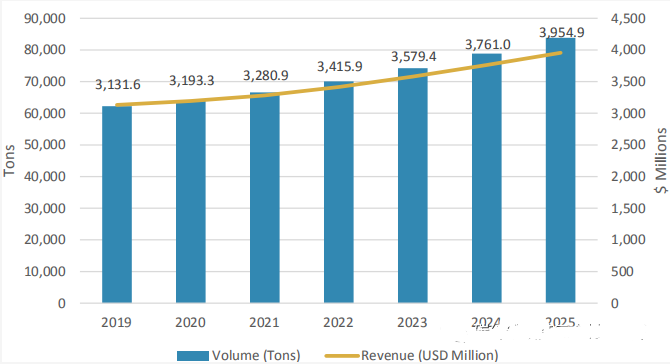Viewport: 670px width, 364px height.
Task: Click the 90,000 left axis value
Action: click(x=45, y=18)
